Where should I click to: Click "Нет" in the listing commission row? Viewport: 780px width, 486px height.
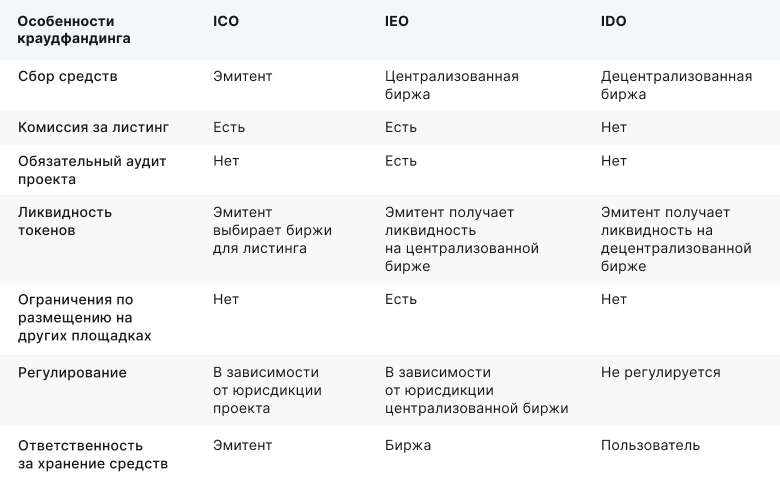click(614, 128)
